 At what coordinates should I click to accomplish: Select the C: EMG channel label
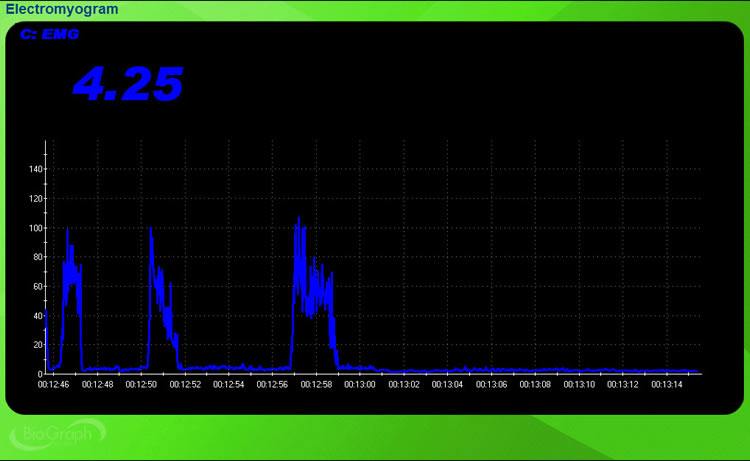pos(49,34)
